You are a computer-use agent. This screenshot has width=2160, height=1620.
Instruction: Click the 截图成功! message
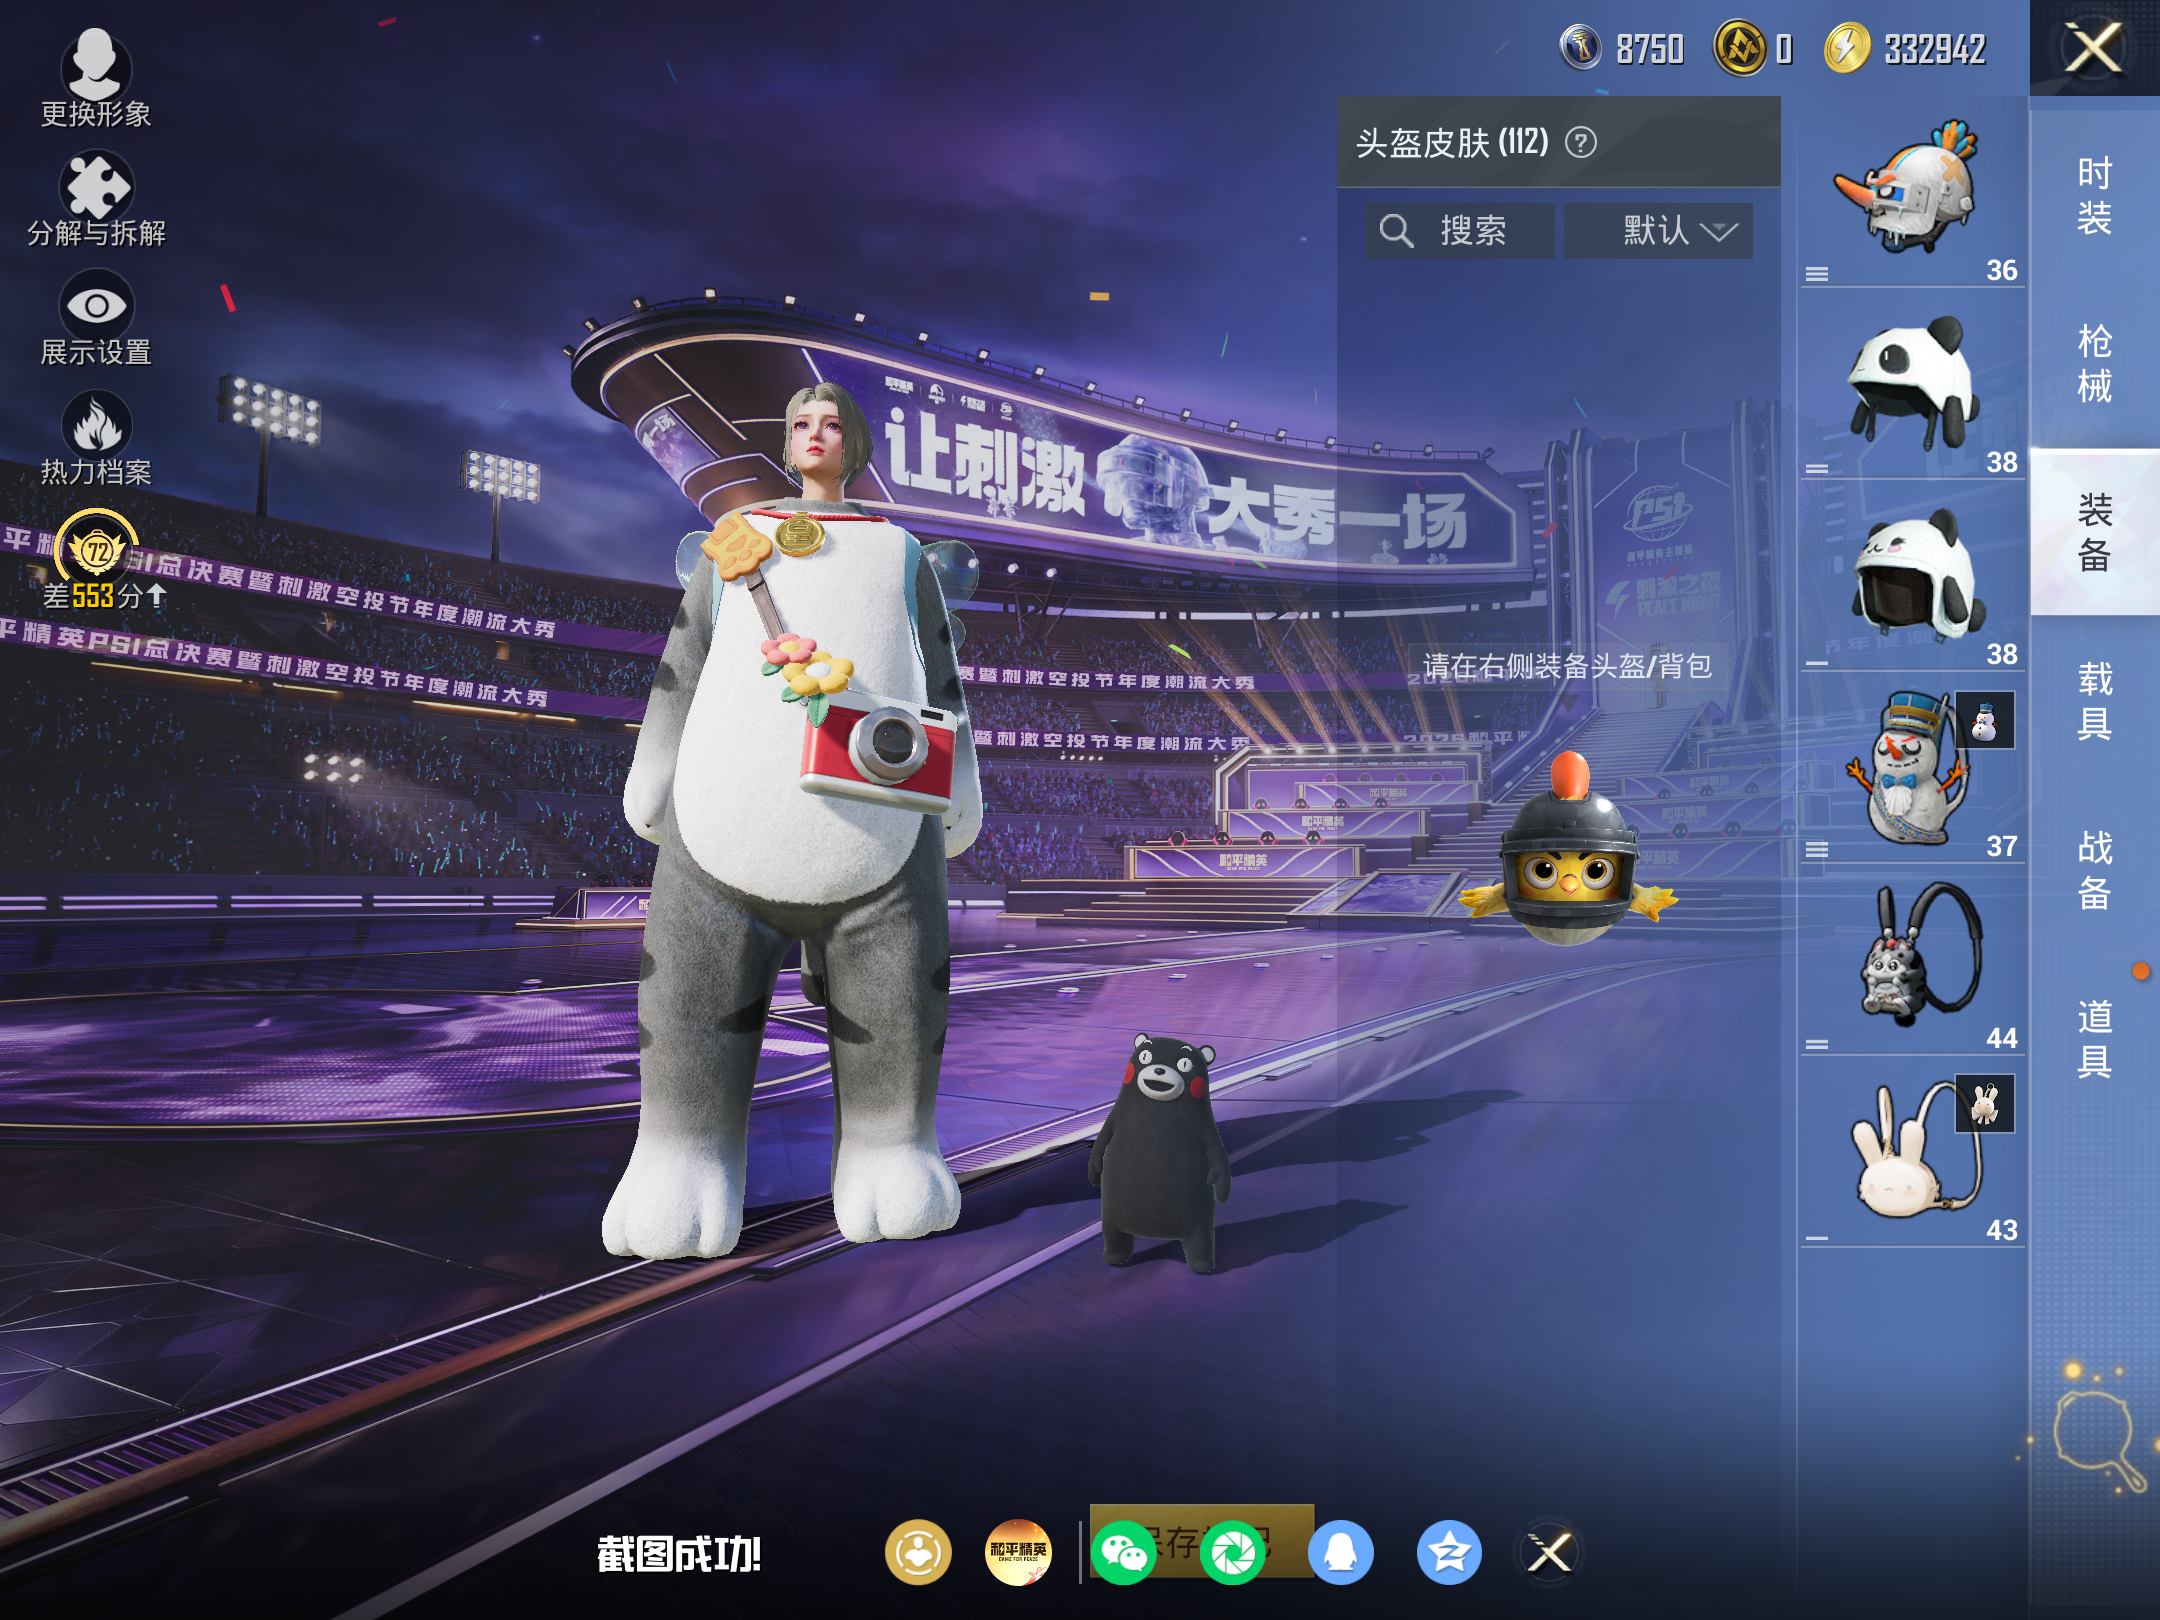(679, 1554)
